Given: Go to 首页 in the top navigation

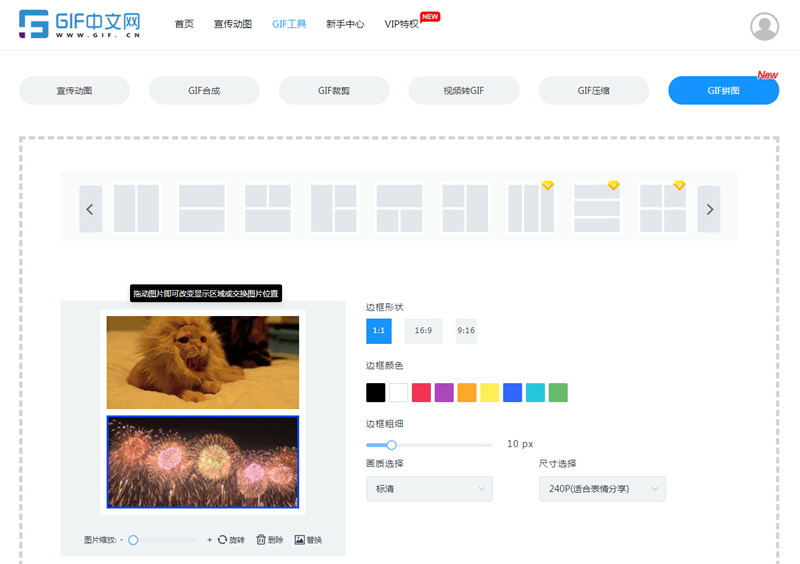Looking at the screenshot, I should [184, 24].
